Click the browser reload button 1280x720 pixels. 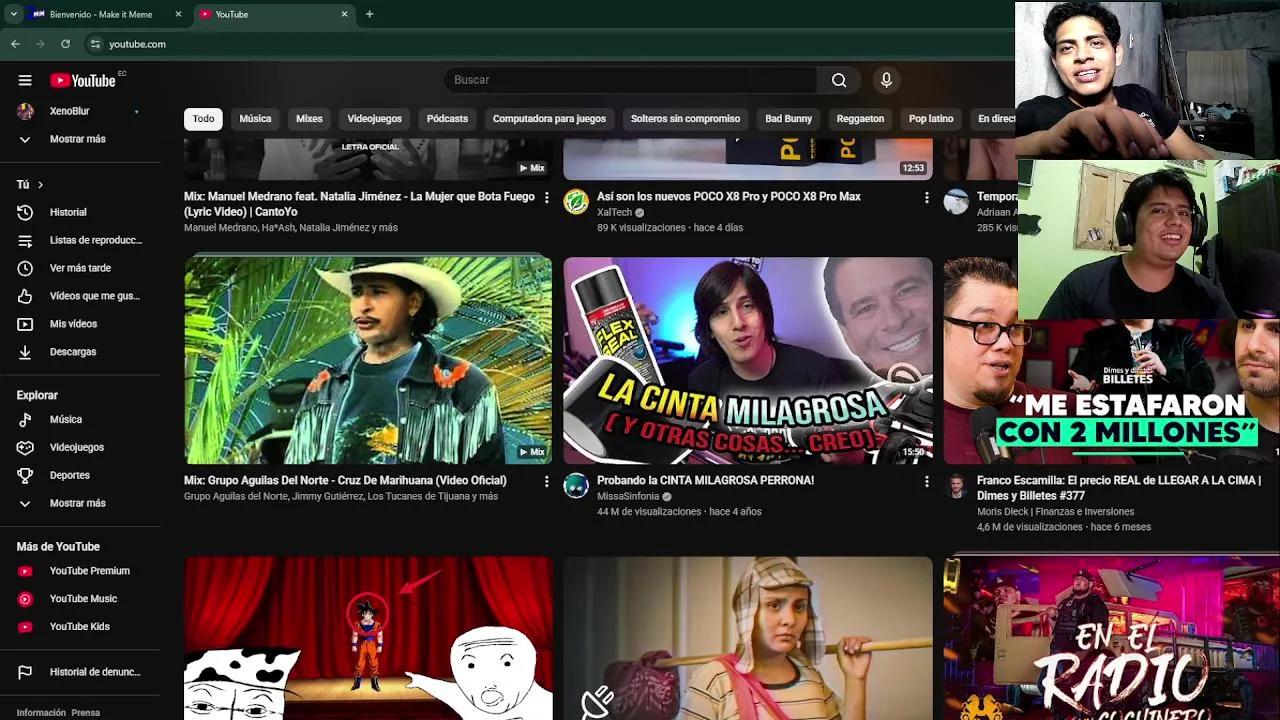point(65,44)
